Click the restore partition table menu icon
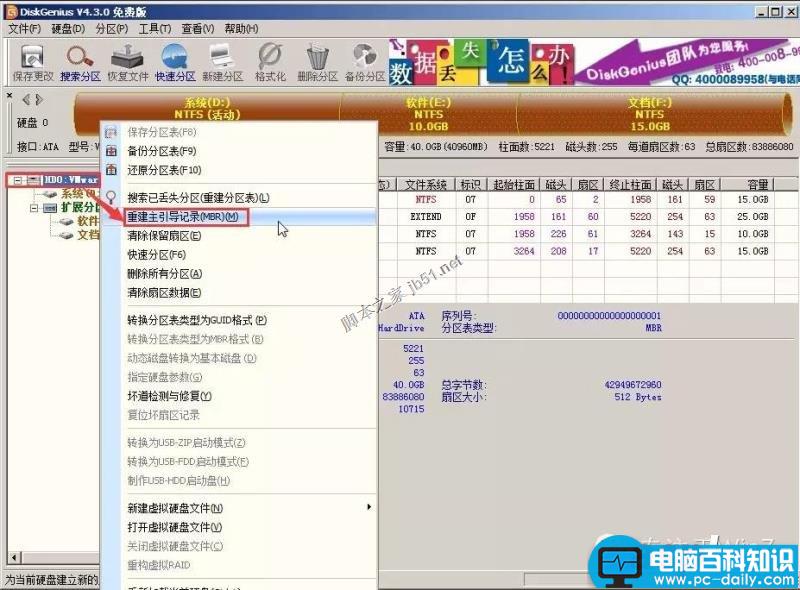 [111, 170]
